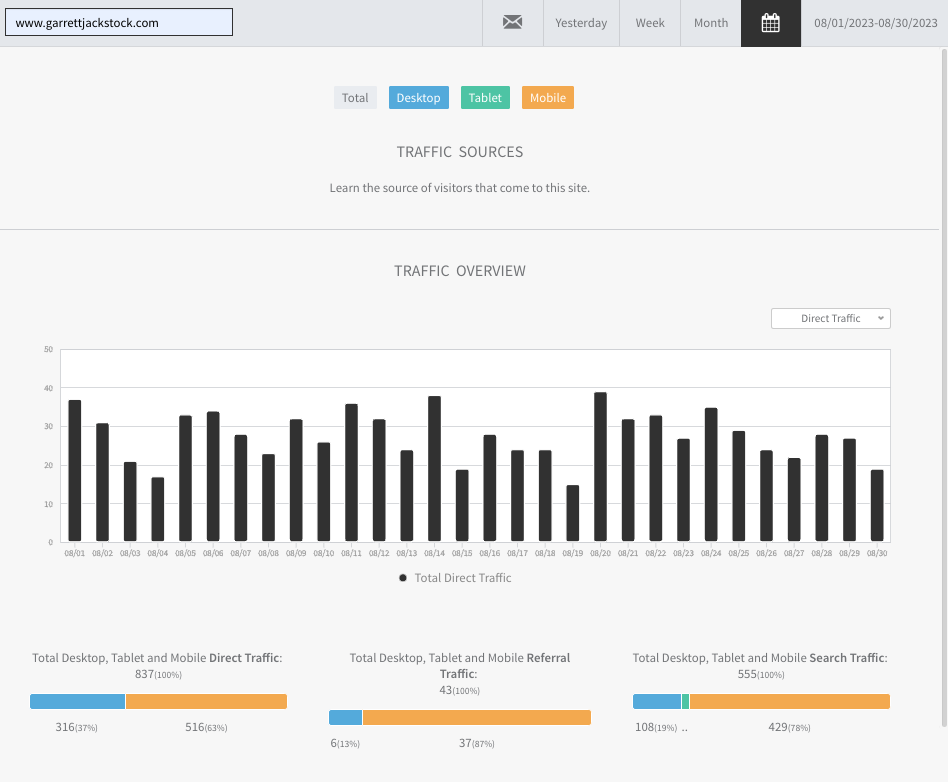Click Search Traffic blue desktop segment

pyautogui.click(x=657, y=702)
